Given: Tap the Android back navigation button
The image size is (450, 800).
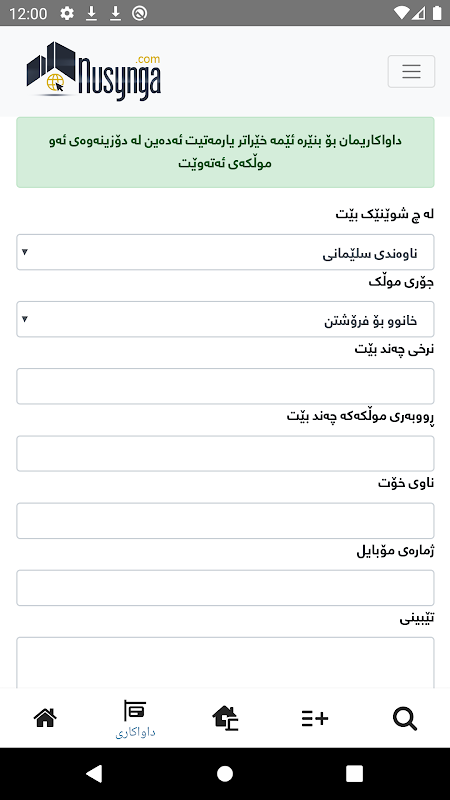Looking at the screenshot, I should (94, 773).
